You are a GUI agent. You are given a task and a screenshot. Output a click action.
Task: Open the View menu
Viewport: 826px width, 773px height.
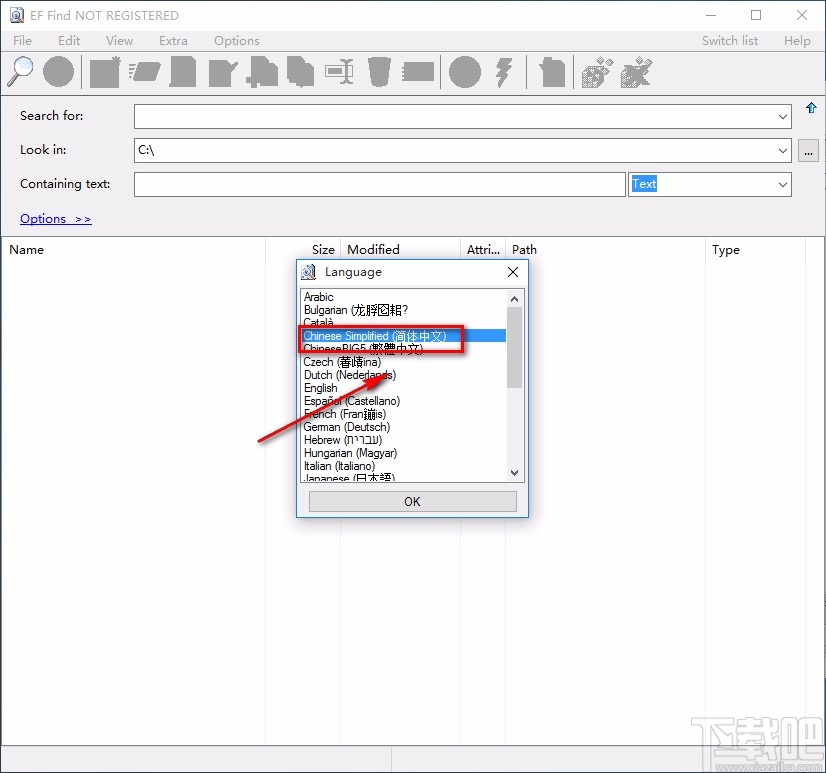point(119,41)
